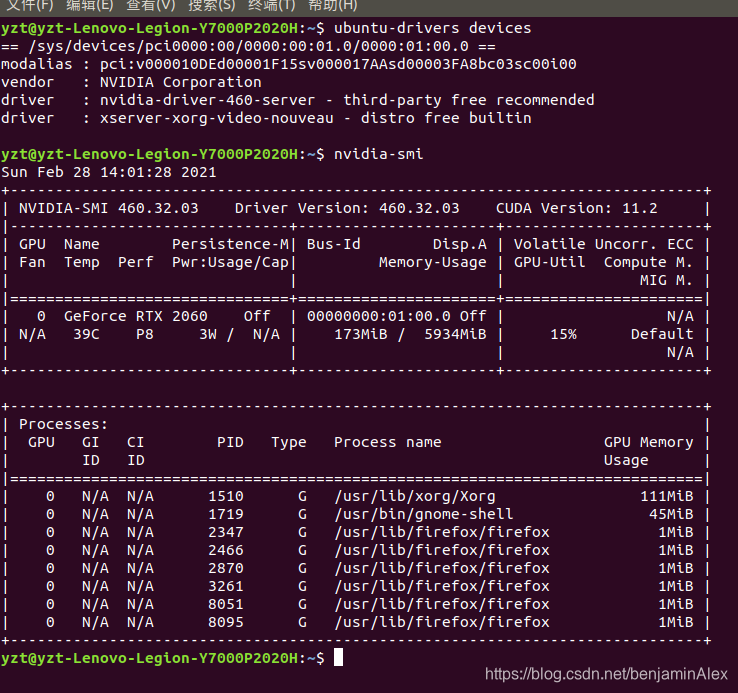The image size is (738, 693).
Task: Click 'GeForce RTX 2060' GPU name
Action: coord(136,316)
